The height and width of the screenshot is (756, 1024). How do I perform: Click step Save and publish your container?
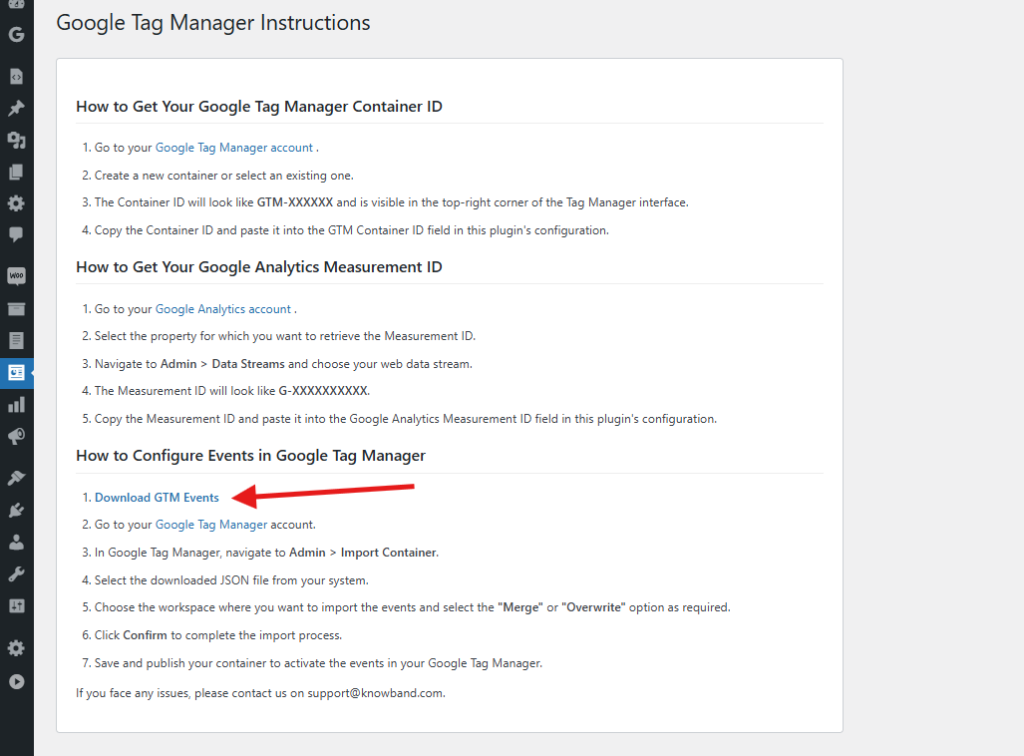[318, 663]
